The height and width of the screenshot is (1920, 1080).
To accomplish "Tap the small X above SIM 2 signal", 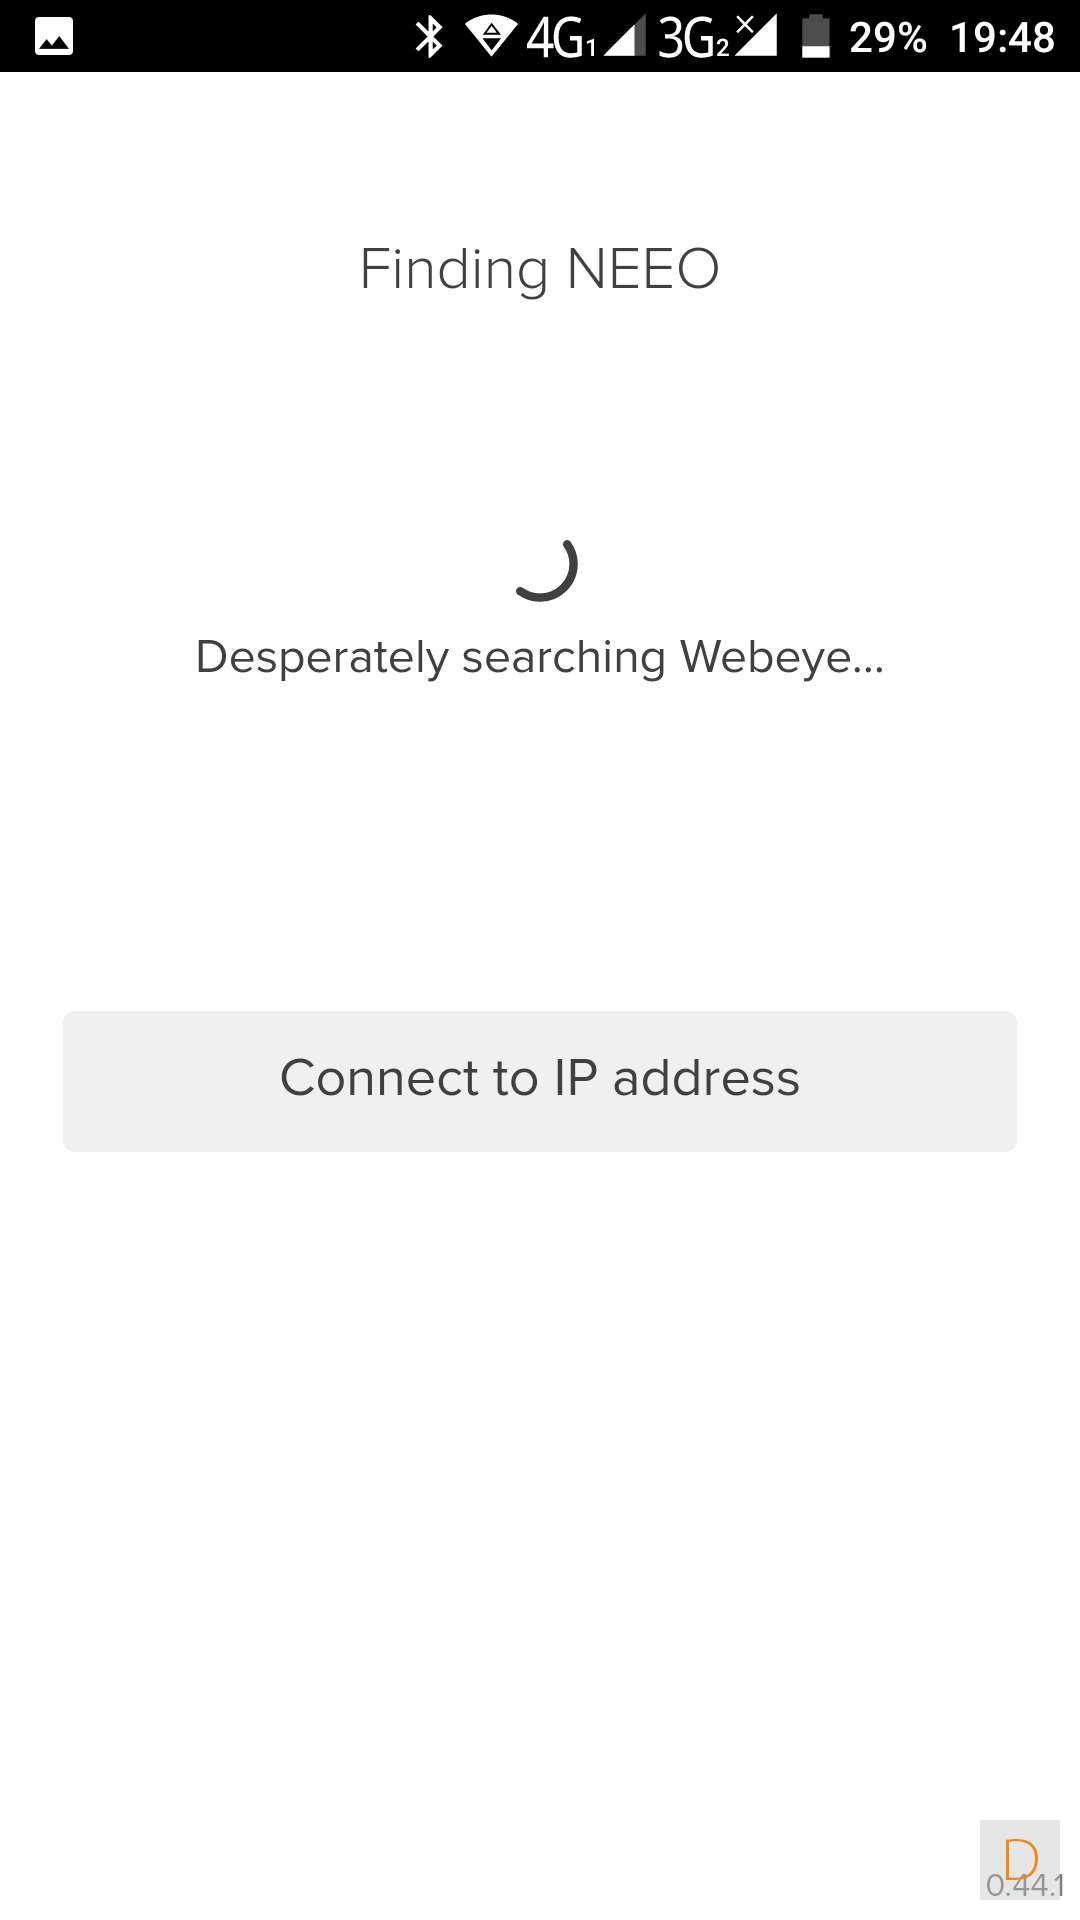I will [x=745, y=25].
